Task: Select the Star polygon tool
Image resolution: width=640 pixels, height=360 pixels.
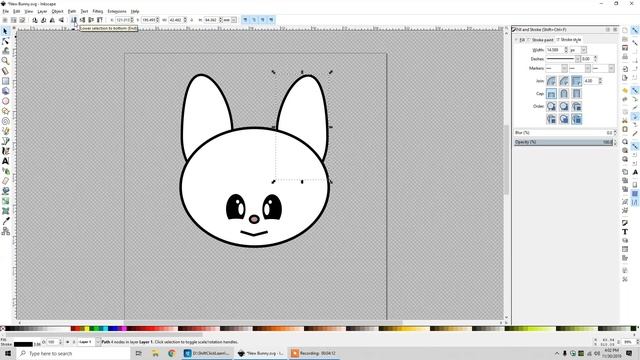Action: coord(5,111)
